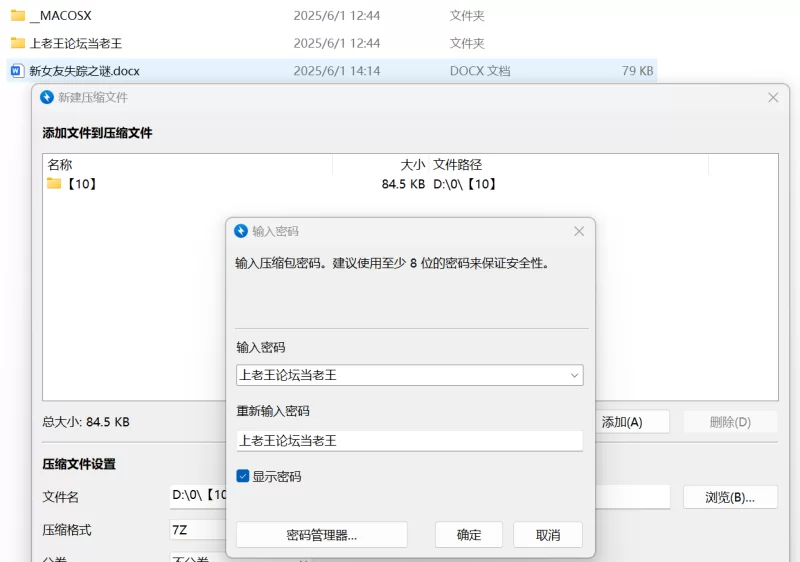Select the _MACOSX folder name
This screenshot has height=562, width=800.
(x=61, y=16)
